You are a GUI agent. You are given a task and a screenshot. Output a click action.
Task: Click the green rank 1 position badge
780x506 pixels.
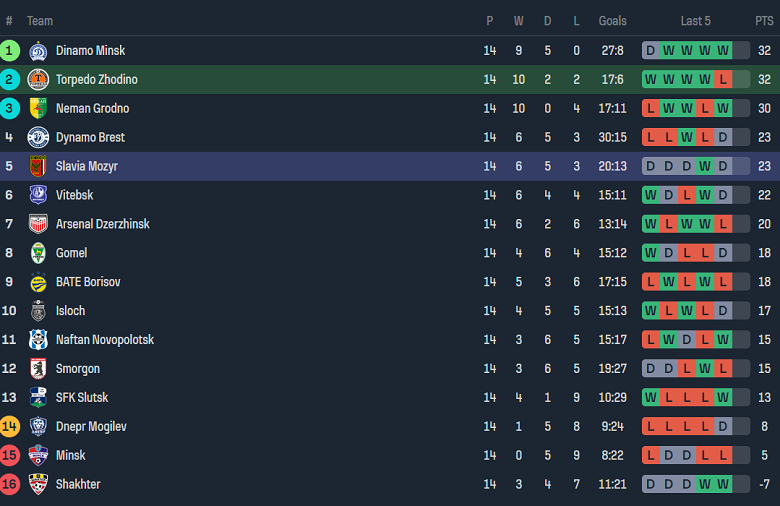pos(10,51)
